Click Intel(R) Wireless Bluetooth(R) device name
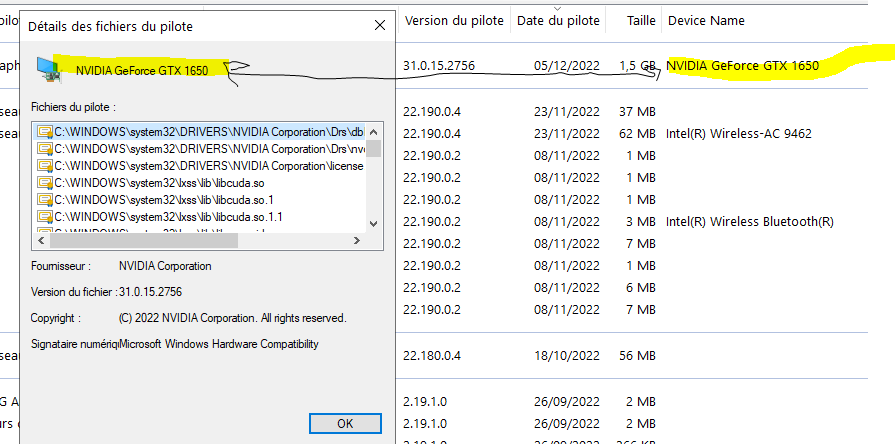This screenshot has height=444, width=895. (x=749, y=221)
